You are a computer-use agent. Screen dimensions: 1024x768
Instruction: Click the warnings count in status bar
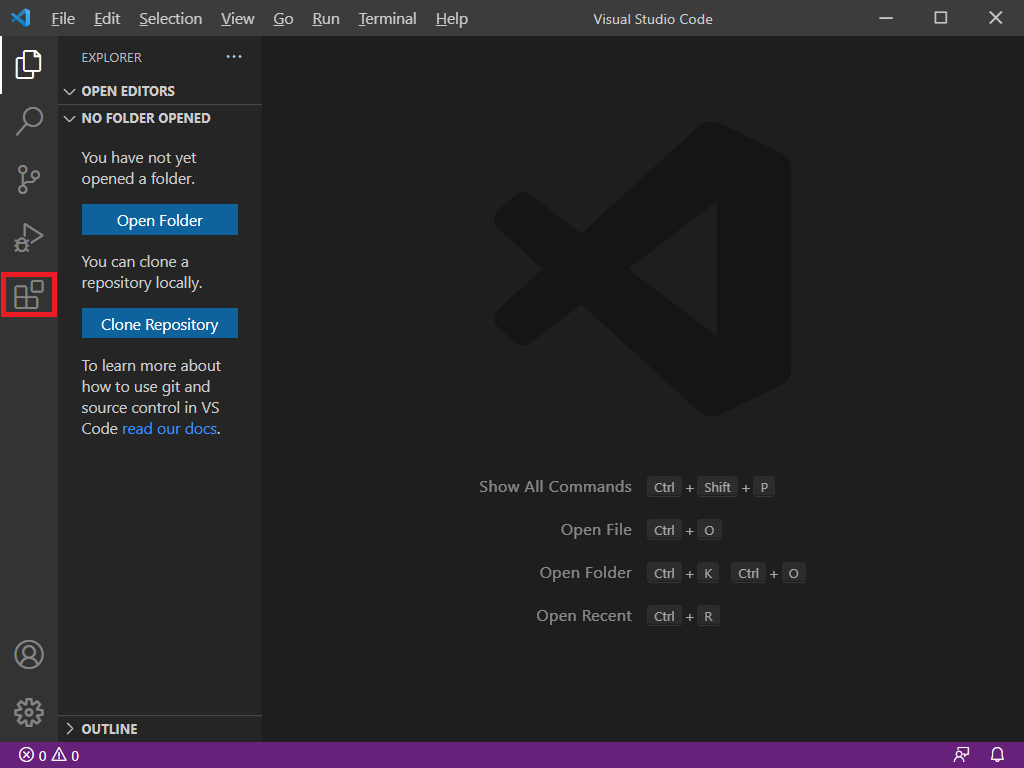click(x=65, y=756)
